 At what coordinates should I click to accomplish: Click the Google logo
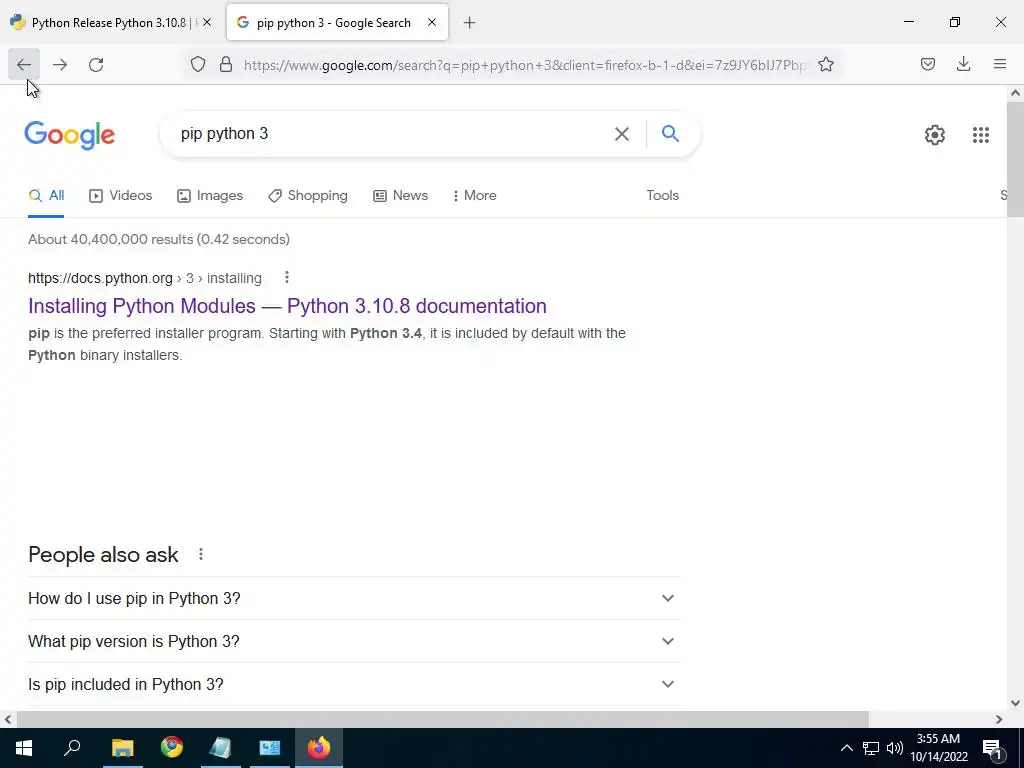click(70, 135)
